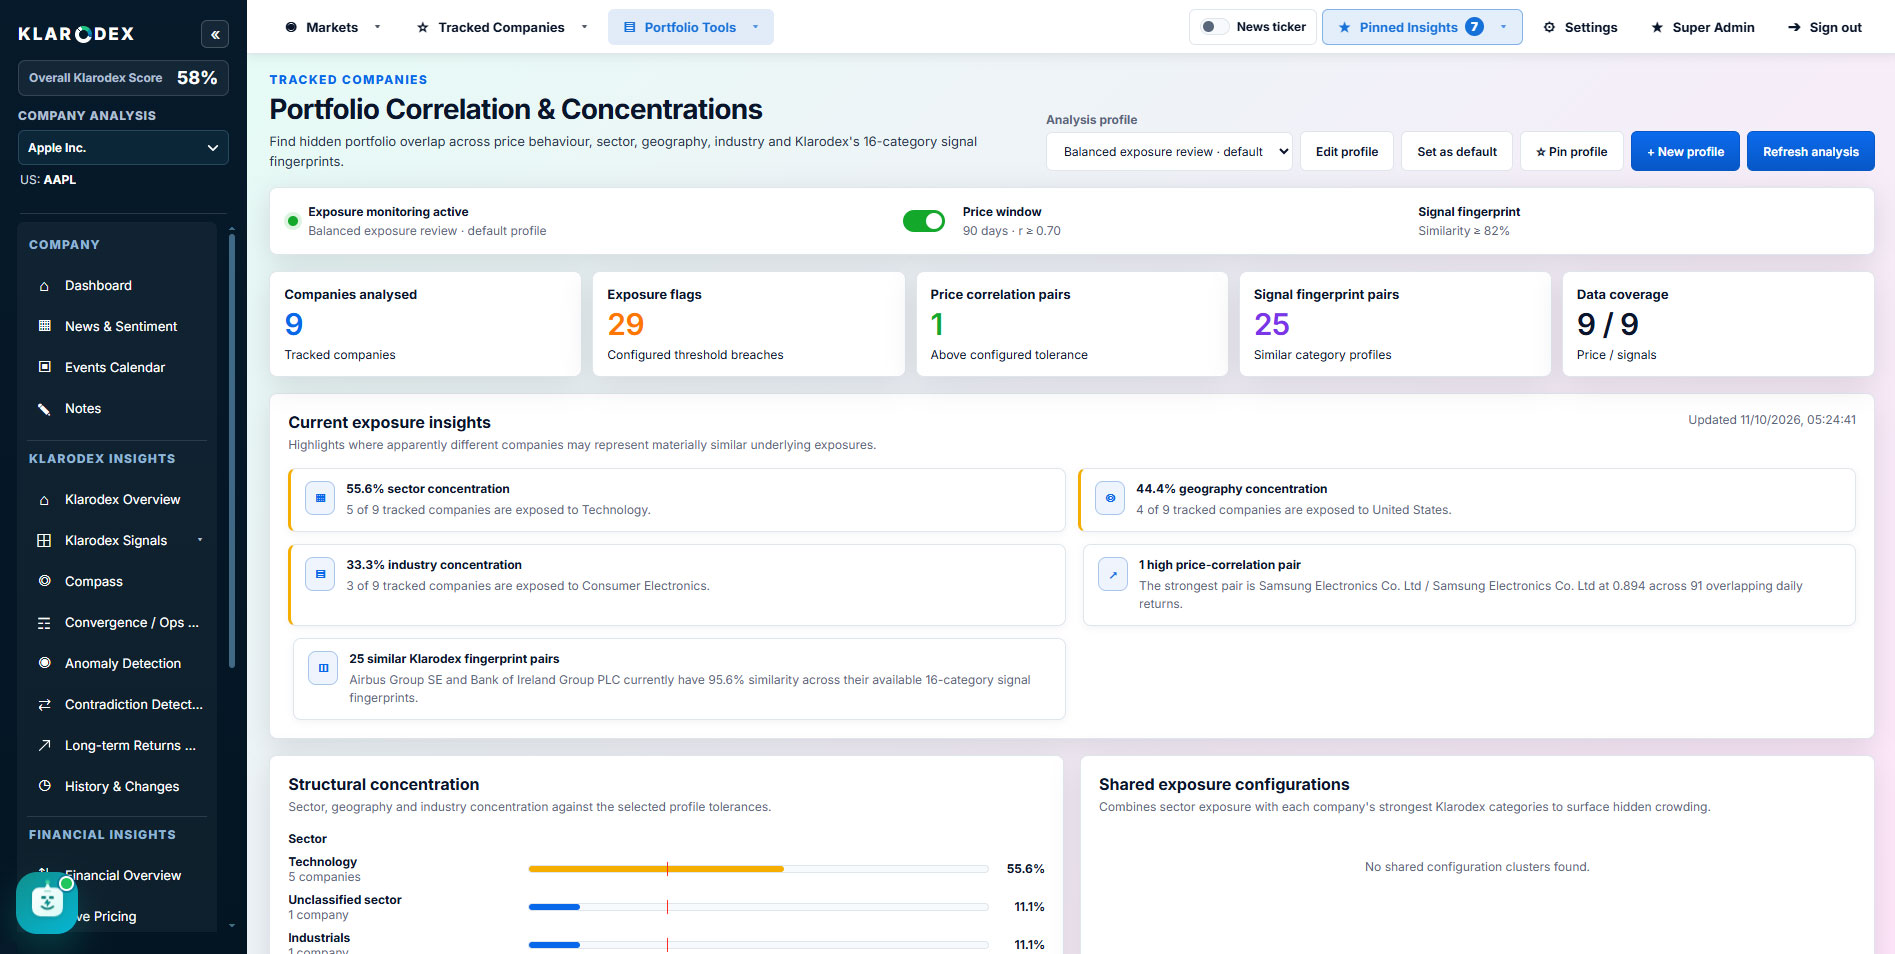Click the Technology sector concentration bar

[758, 869]
